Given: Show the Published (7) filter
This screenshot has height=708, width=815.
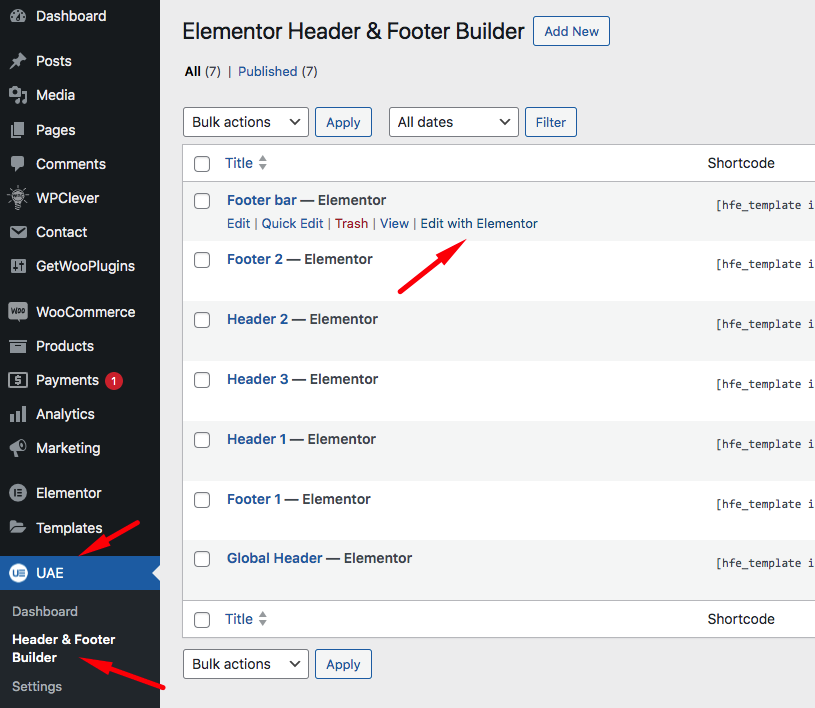Looking at the screenshot, I should (278, 71).
